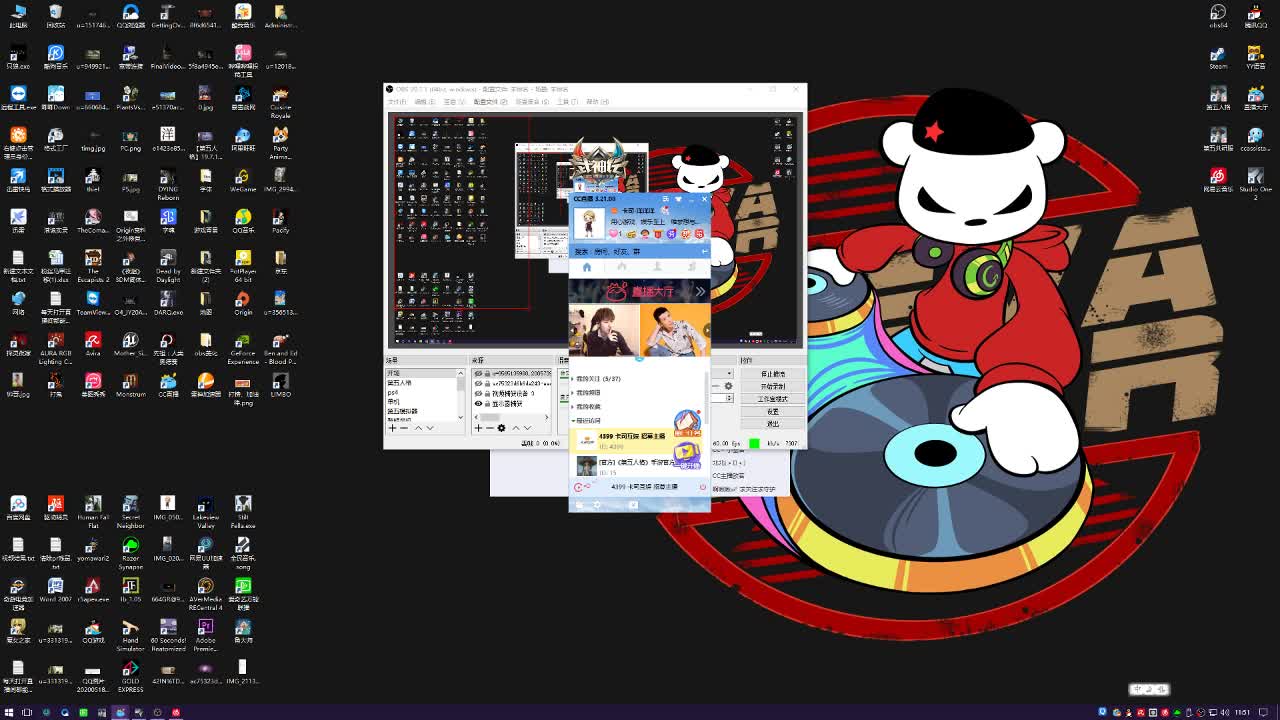Toggle eye icon of first source
Image resolution: width=1280 pixels, height=720 pixels.
[x=479, y=374]
